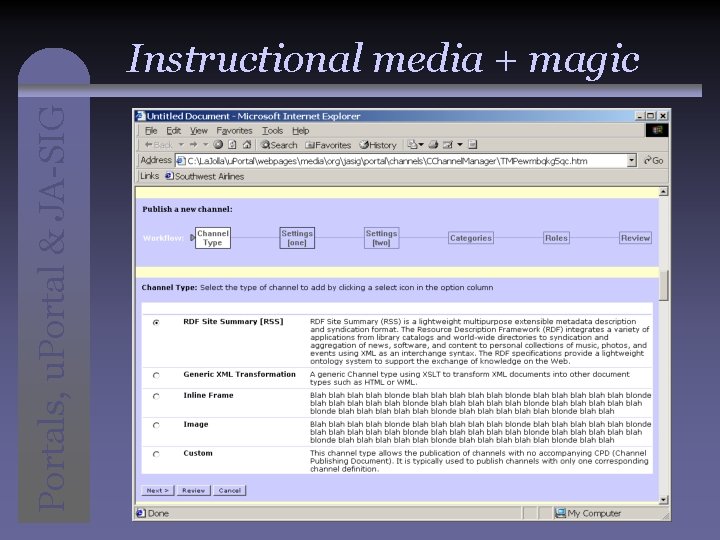720x540 pixels.
Task: Open the History toolbar button
Action: click(378, 145)
